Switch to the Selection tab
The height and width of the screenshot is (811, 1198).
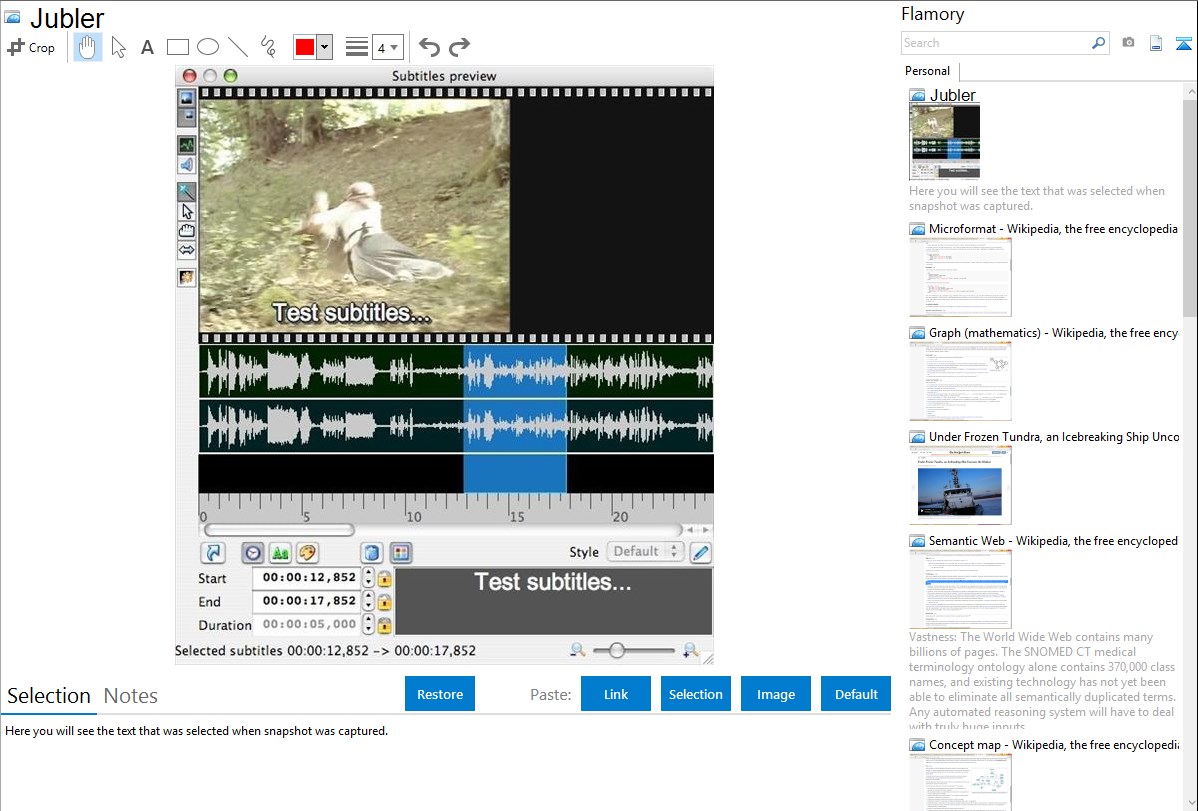click(49, 696)
